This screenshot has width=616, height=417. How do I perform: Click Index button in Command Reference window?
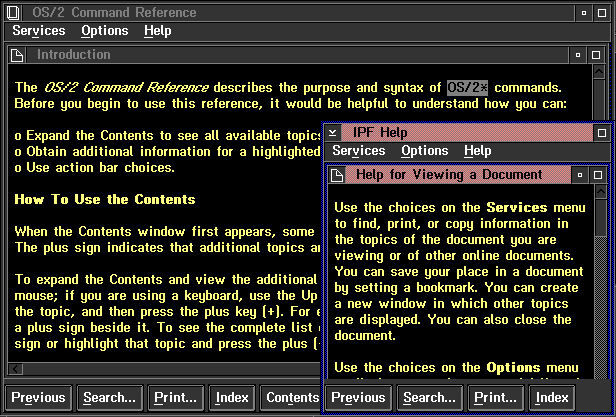(x=232, y=398)
